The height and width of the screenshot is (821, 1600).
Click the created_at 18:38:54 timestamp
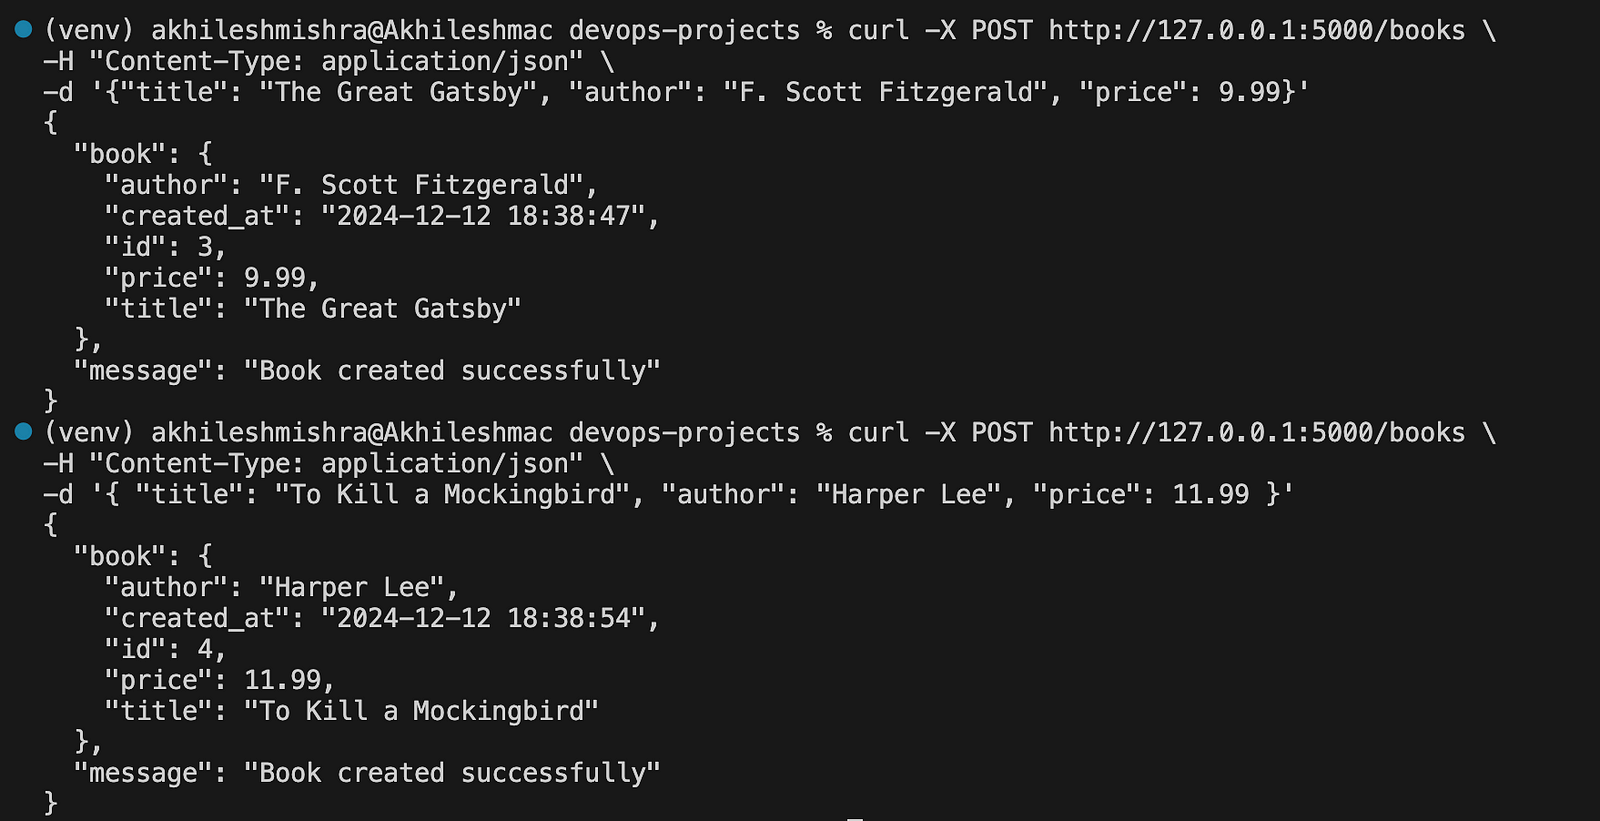[483, 618]
